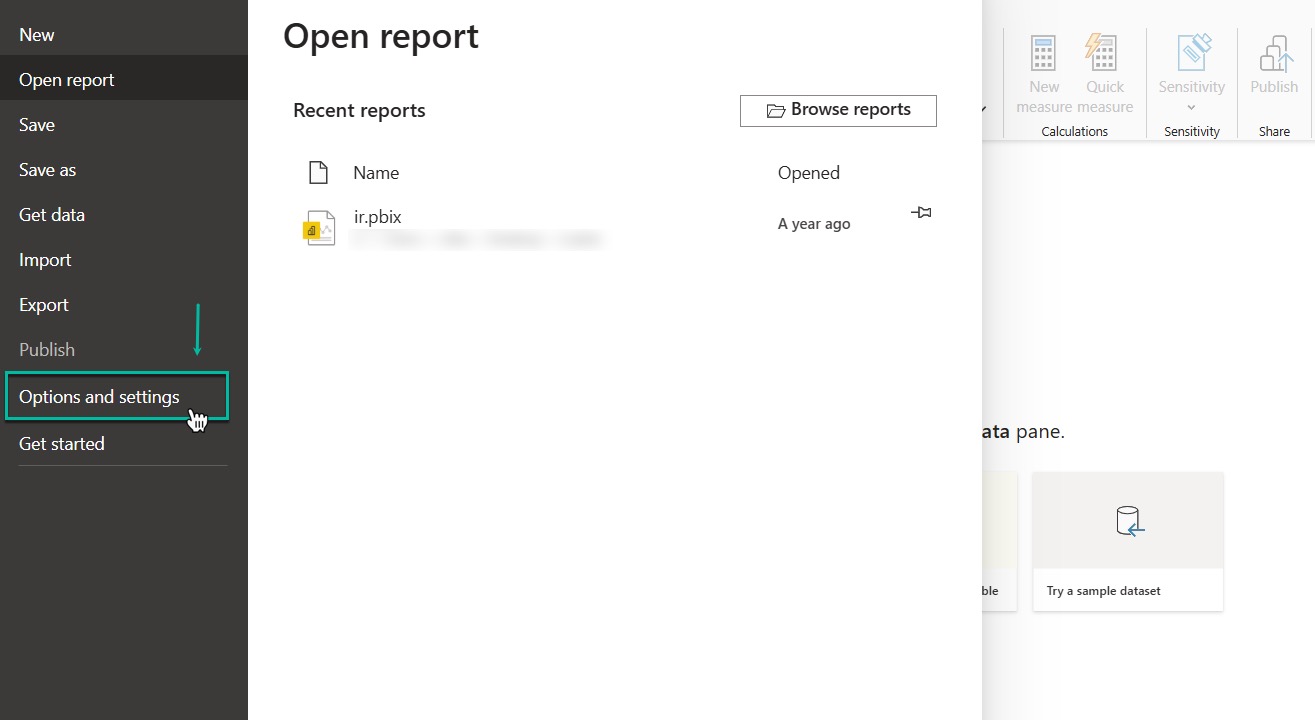Open the Save as menu entry
This screenshot has width=1315, height=720.
point(47,170)
